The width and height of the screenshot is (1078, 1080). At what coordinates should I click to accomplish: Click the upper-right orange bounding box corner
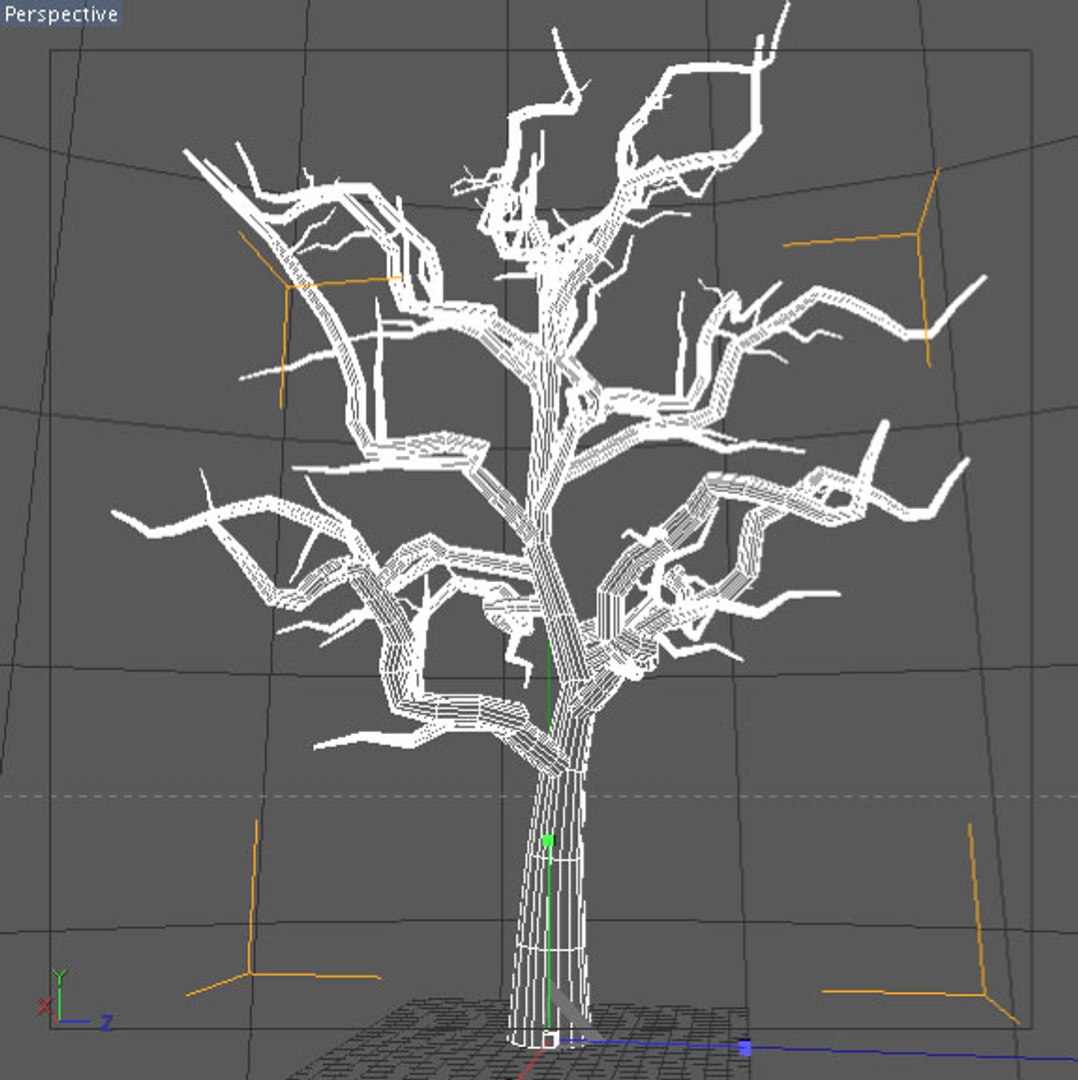coord(918,234)
